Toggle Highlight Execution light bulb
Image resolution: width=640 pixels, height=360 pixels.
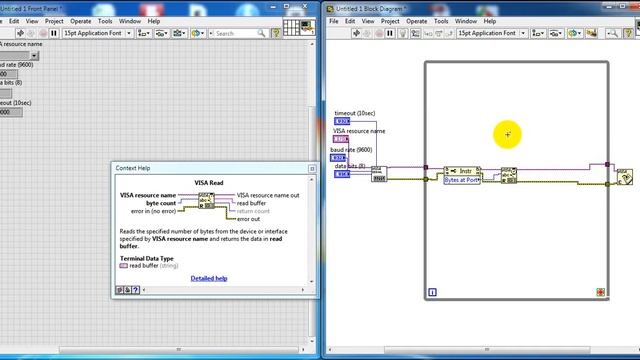point(403,33)
